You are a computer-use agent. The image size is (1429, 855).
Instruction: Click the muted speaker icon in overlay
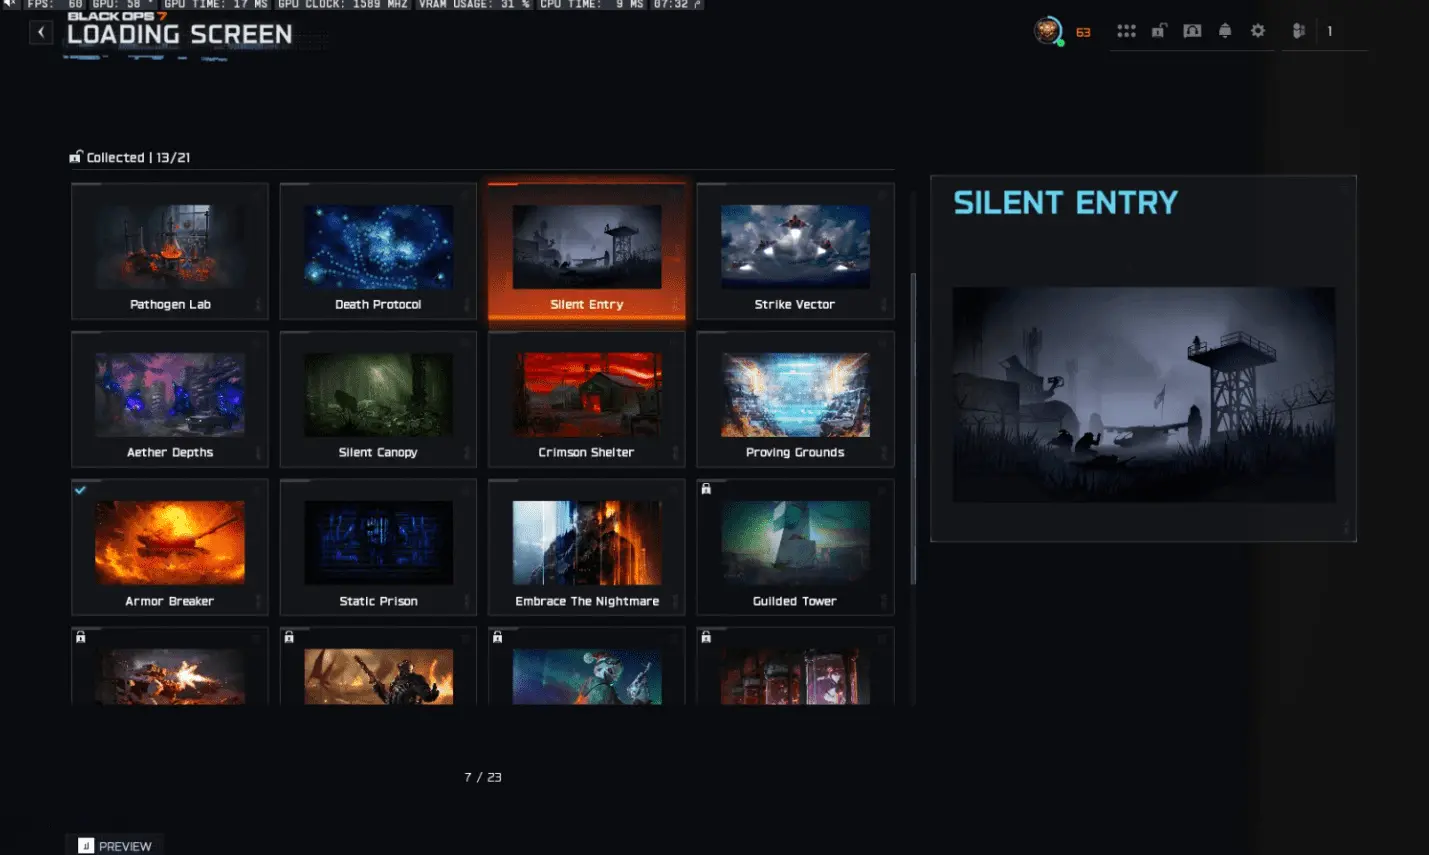pyautogui.click(x=10, y=4)
